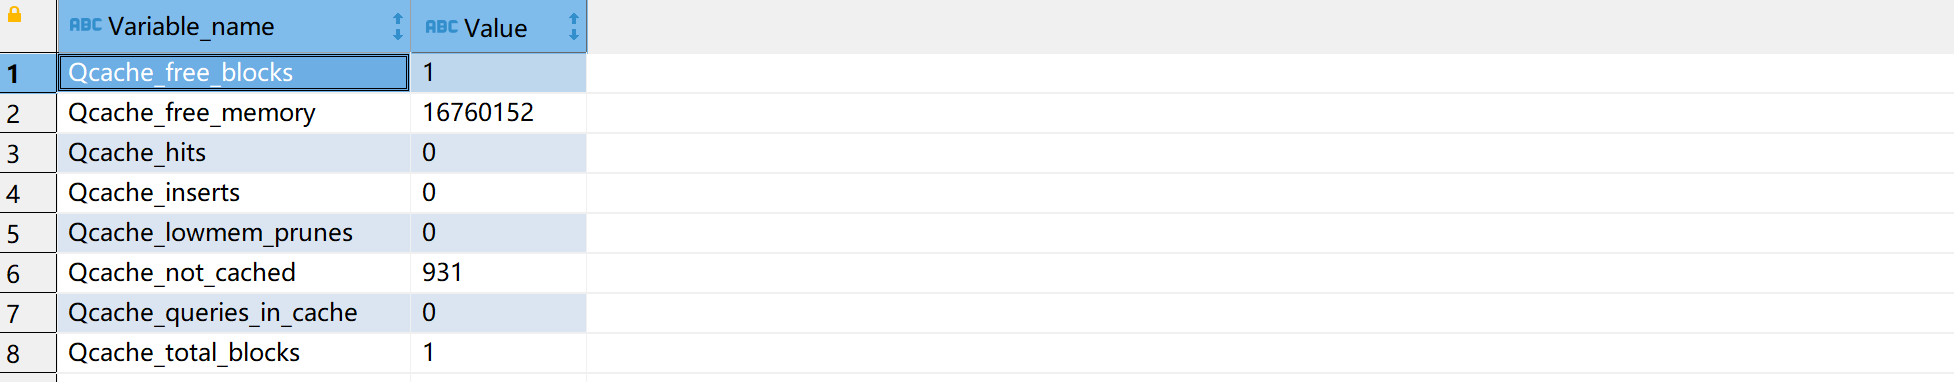Click ABC type icon in Variable_name header
Viewport: 1954px width, 382px height.
click(85, 25)
